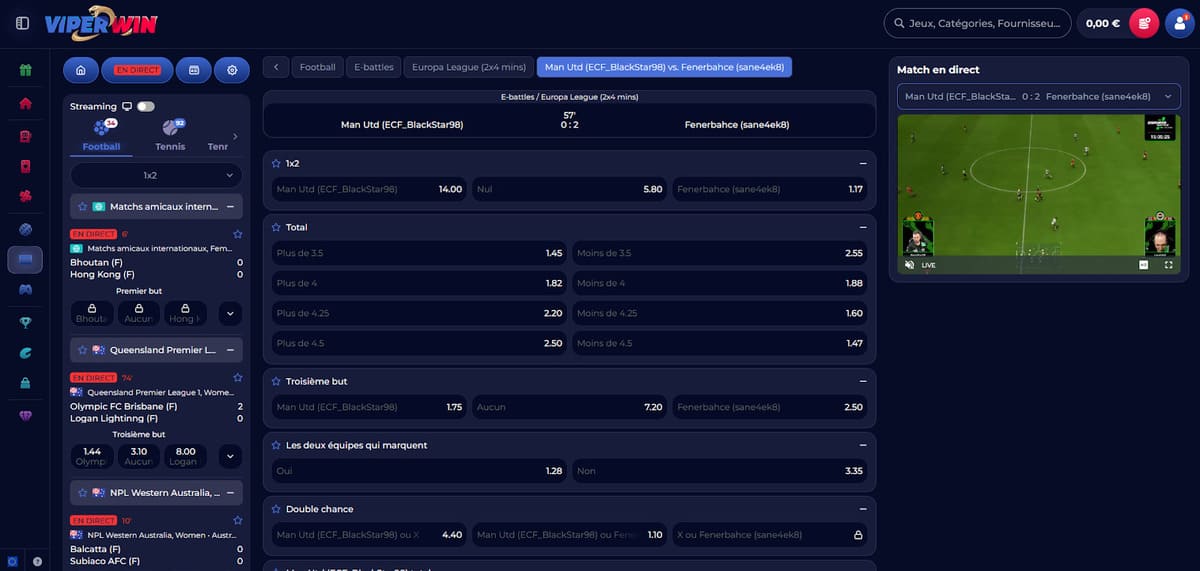Image resolution: width=1200 pixels, height=571 pixels.
Task: Open the user profile avatar icon
Action: 1180,23
